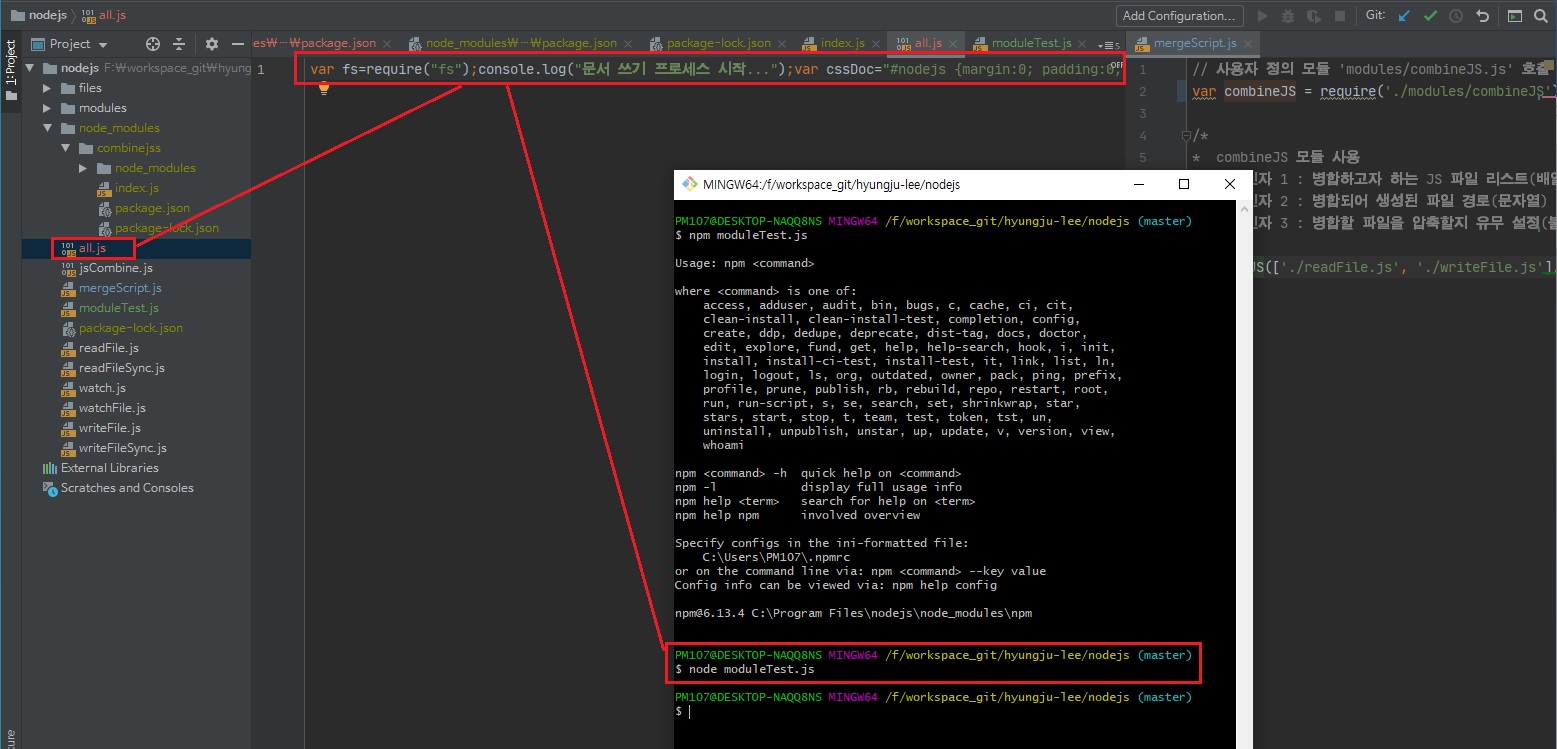Click the Git Commit checkmark icon
The image size is (1557, 749).
point(1431,16)
